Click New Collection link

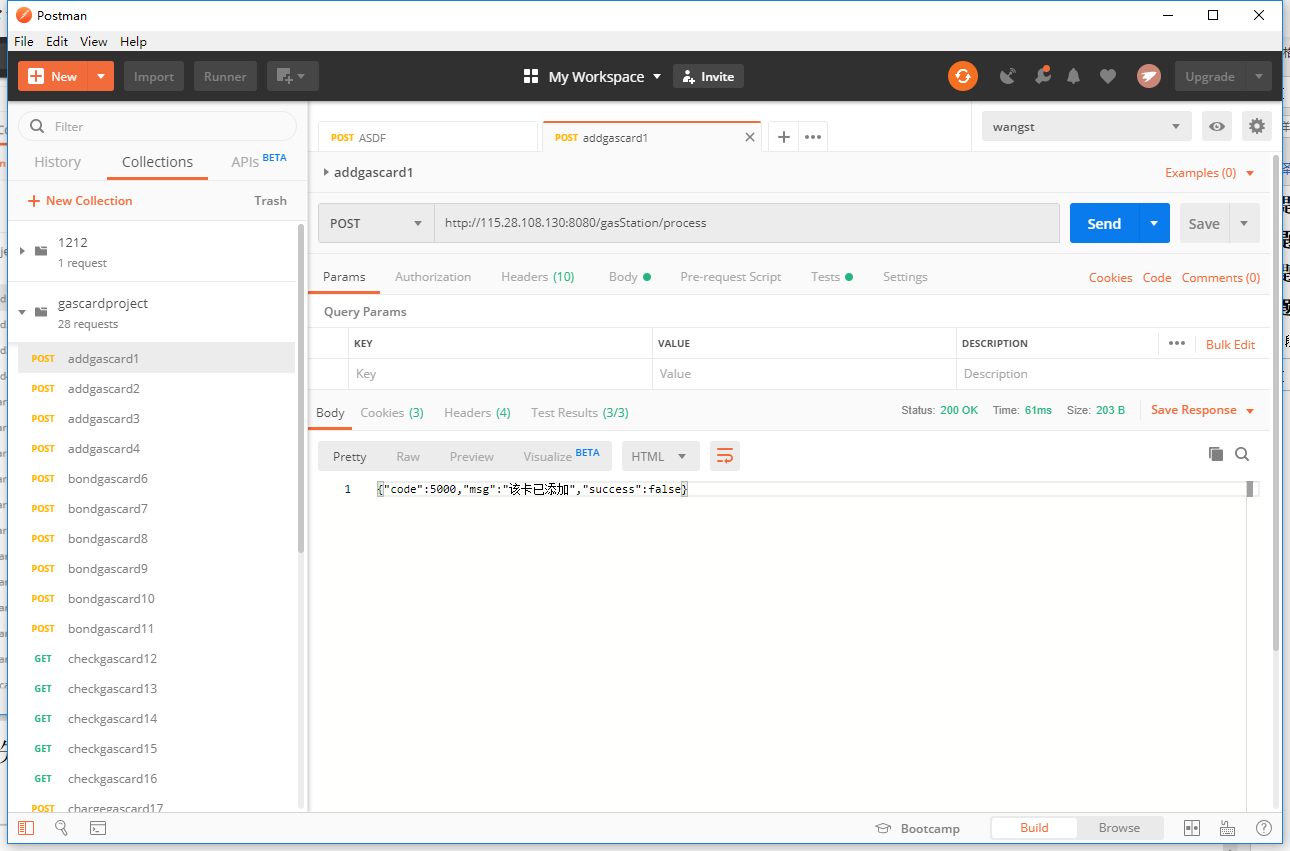[79, 200]
